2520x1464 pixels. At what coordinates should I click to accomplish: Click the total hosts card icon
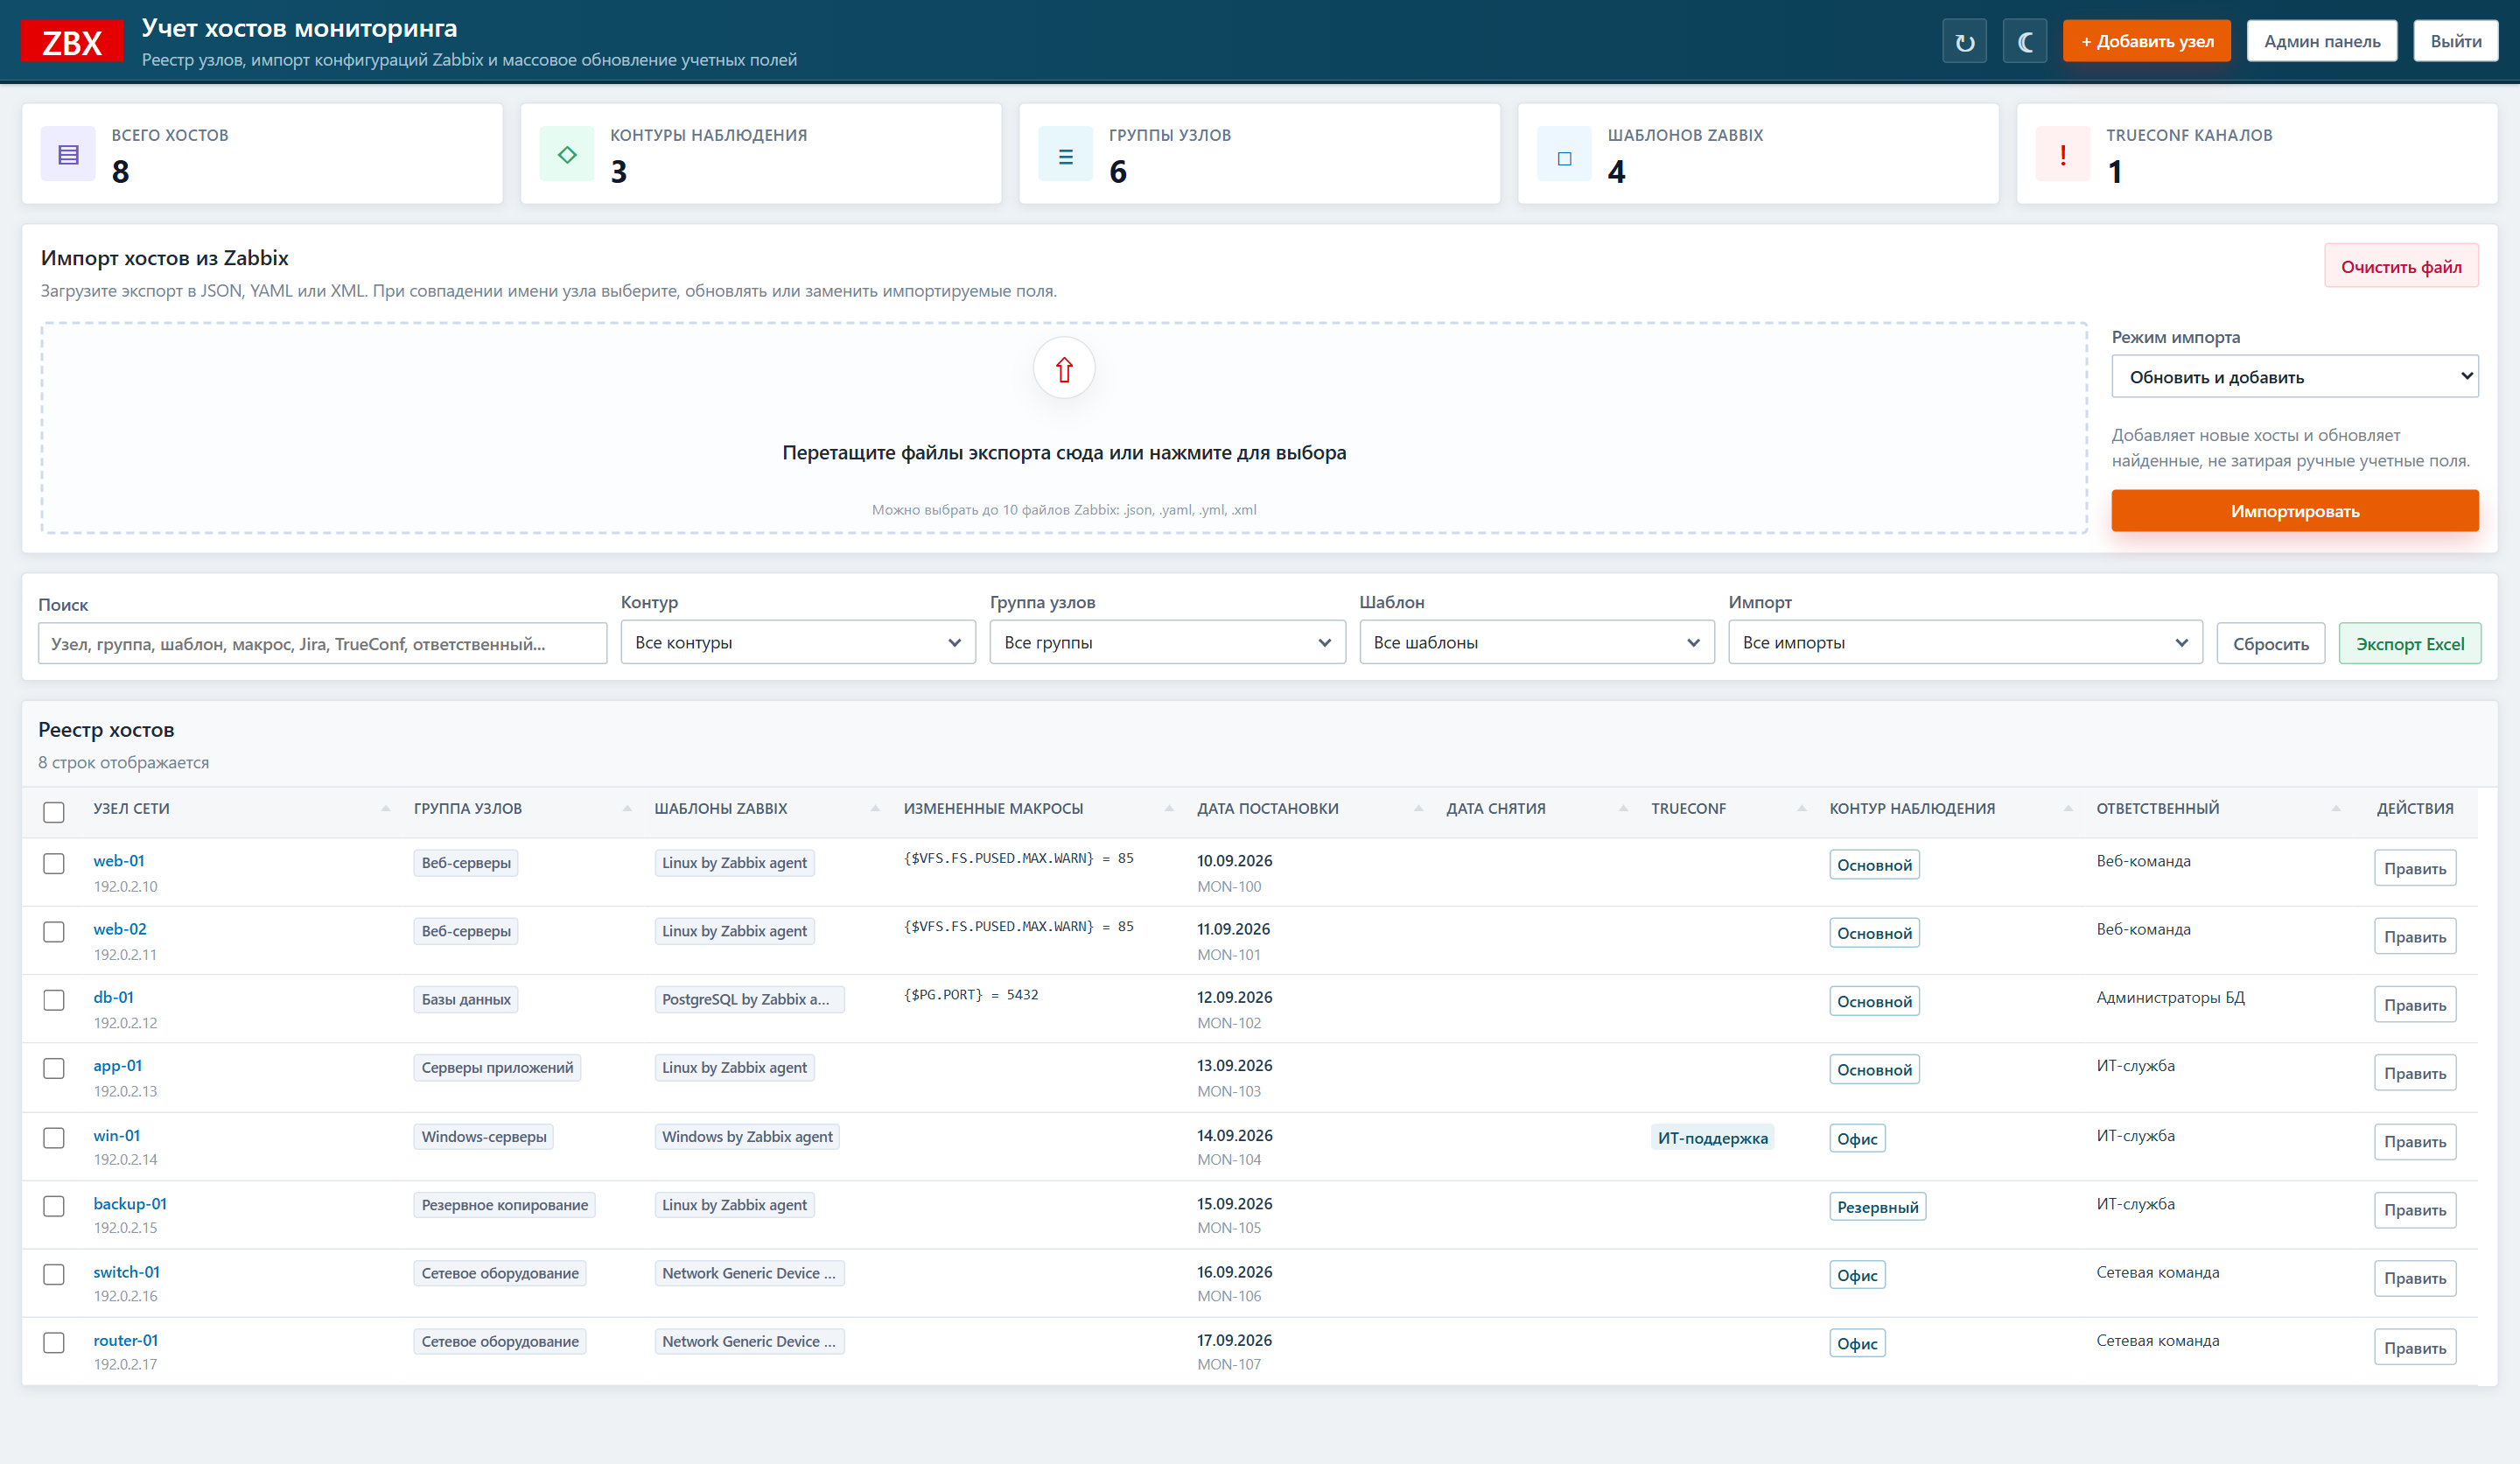coord(68,154)
